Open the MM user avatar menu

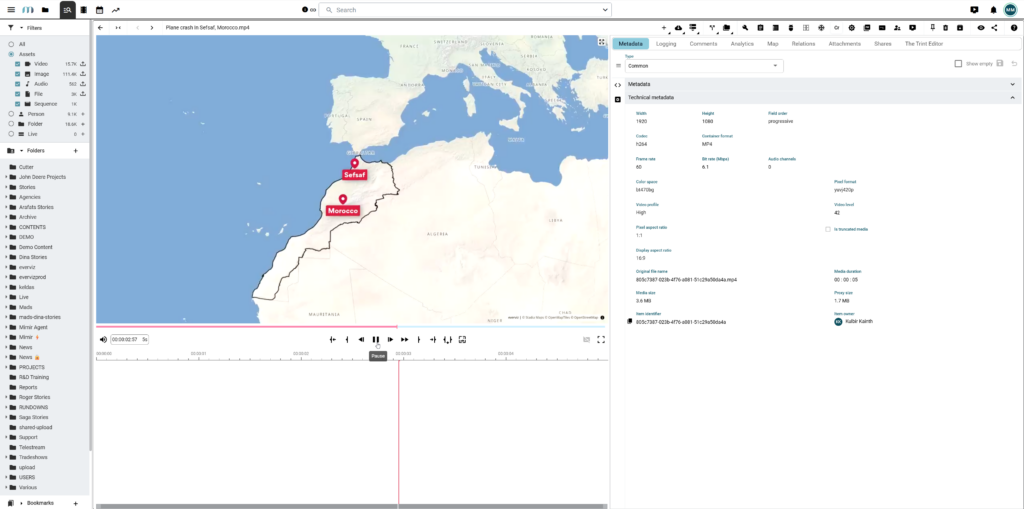tap(1010, 10)
